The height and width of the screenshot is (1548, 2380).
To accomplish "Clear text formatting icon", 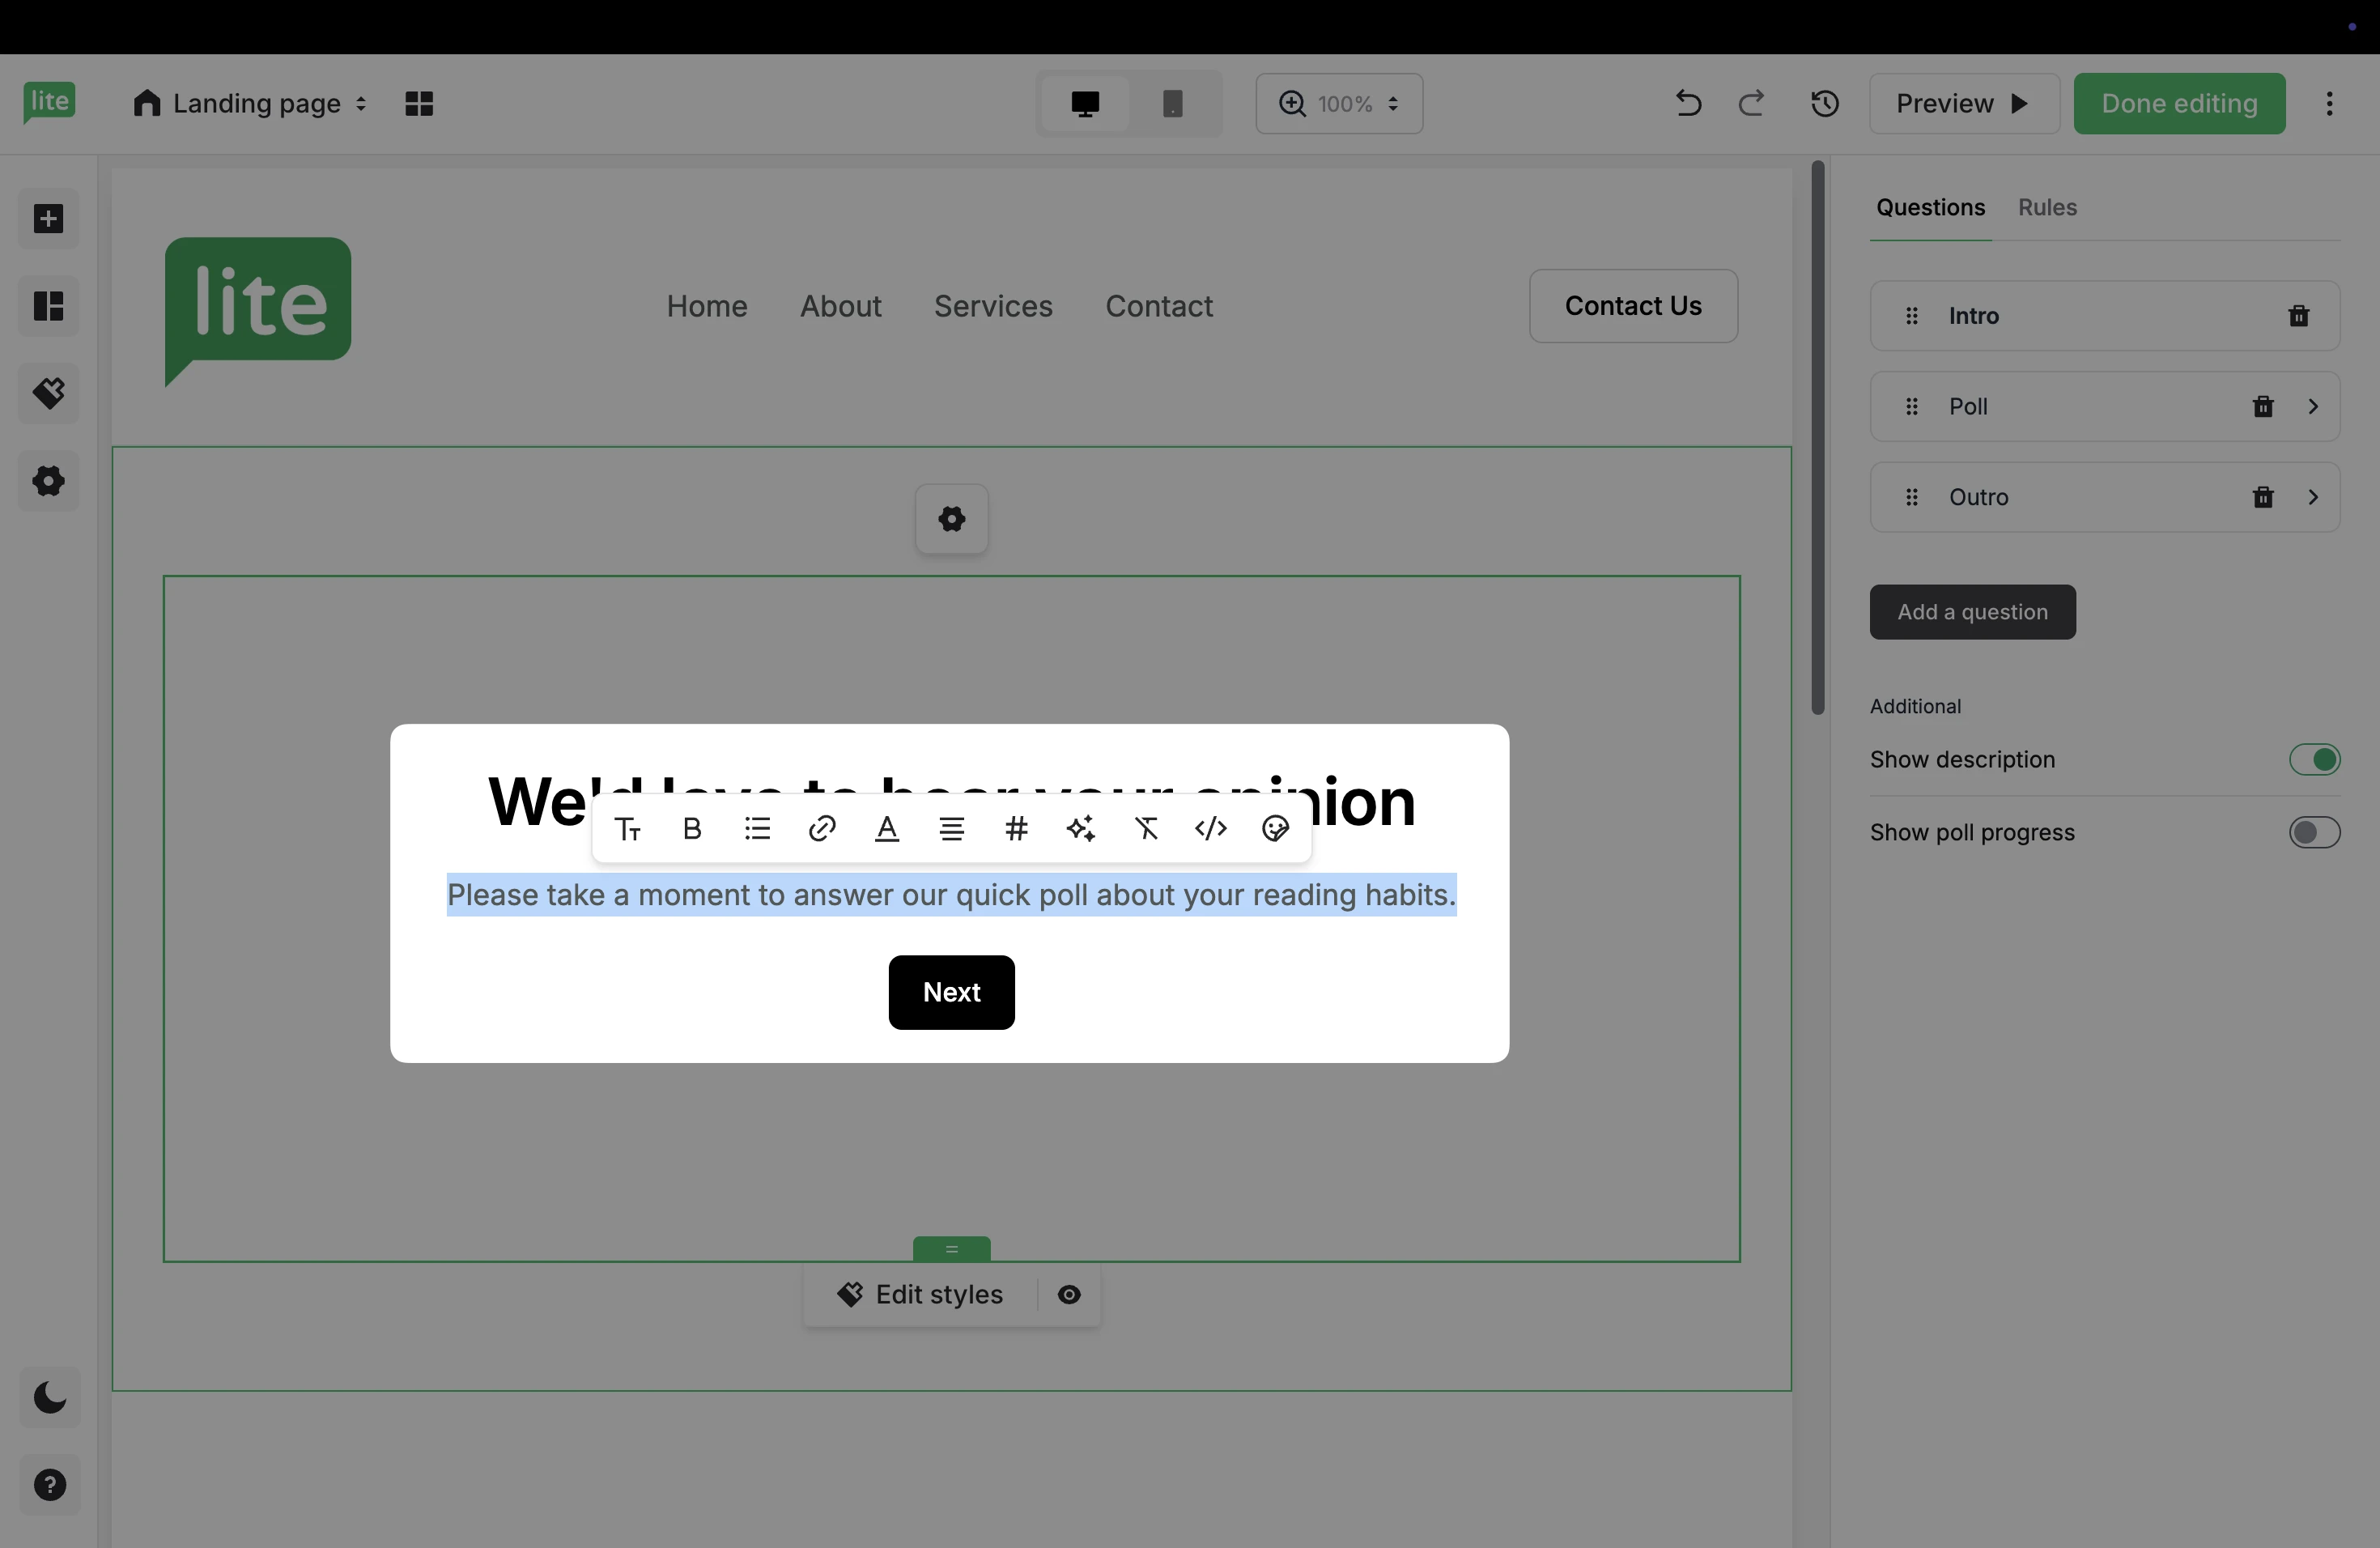I will (x=1146, y=828).
